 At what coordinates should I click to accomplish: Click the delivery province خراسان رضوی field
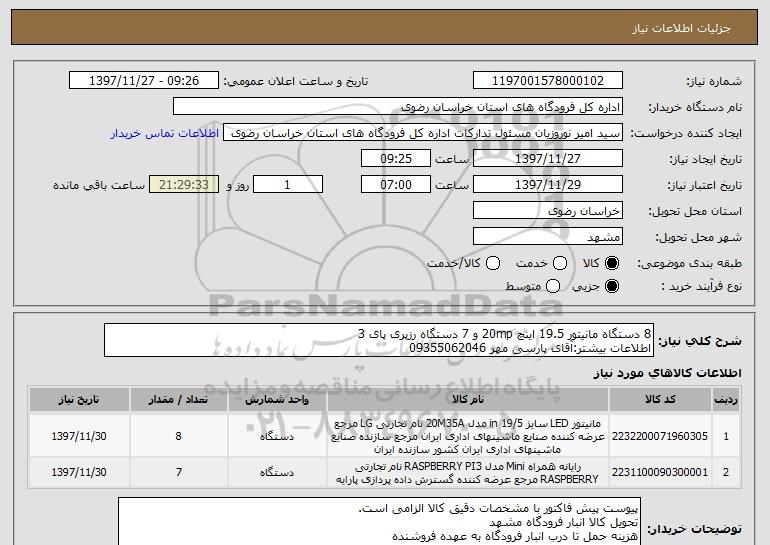pos(548,211)
